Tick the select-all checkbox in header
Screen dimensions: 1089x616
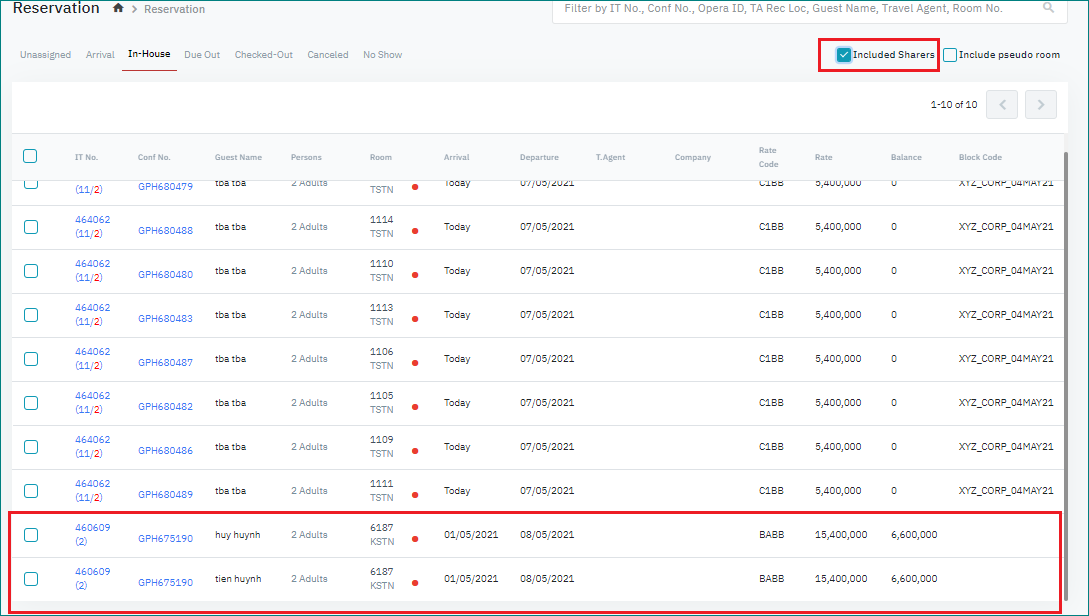[30, 156]
